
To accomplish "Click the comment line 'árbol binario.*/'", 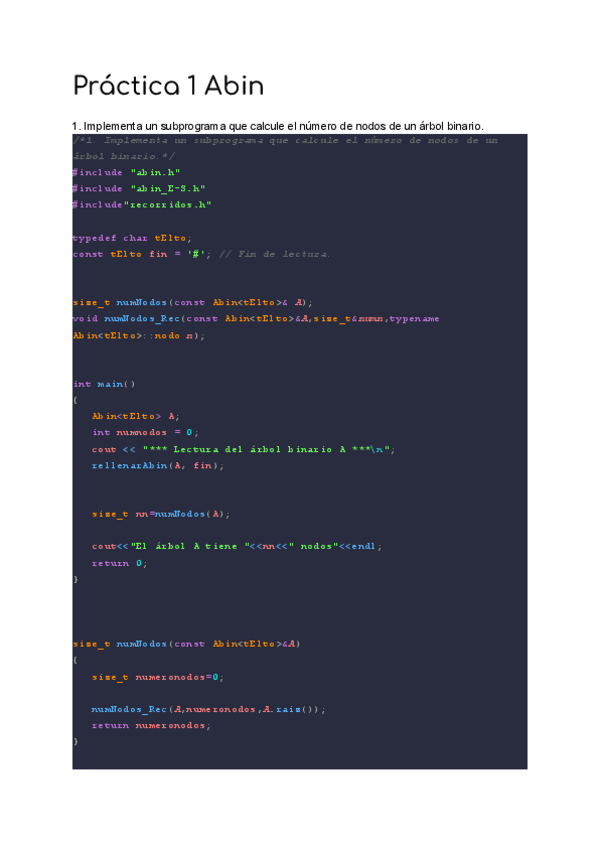I will pos(124,156).
